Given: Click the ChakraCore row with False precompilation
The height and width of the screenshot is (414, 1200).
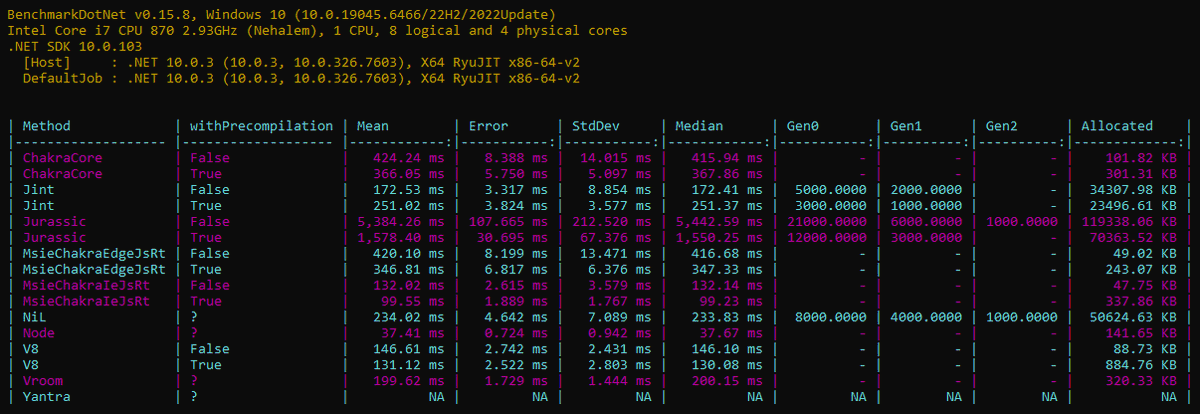Looking at the screenshot, I should 600,158.
